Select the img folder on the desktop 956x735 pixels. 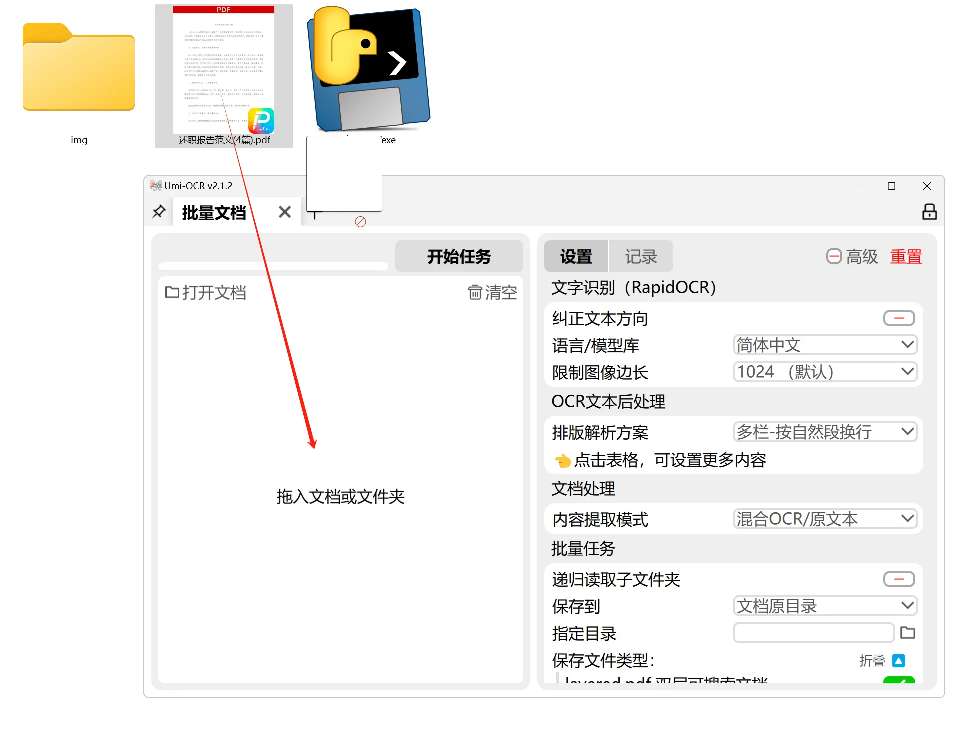coord(78,70)
